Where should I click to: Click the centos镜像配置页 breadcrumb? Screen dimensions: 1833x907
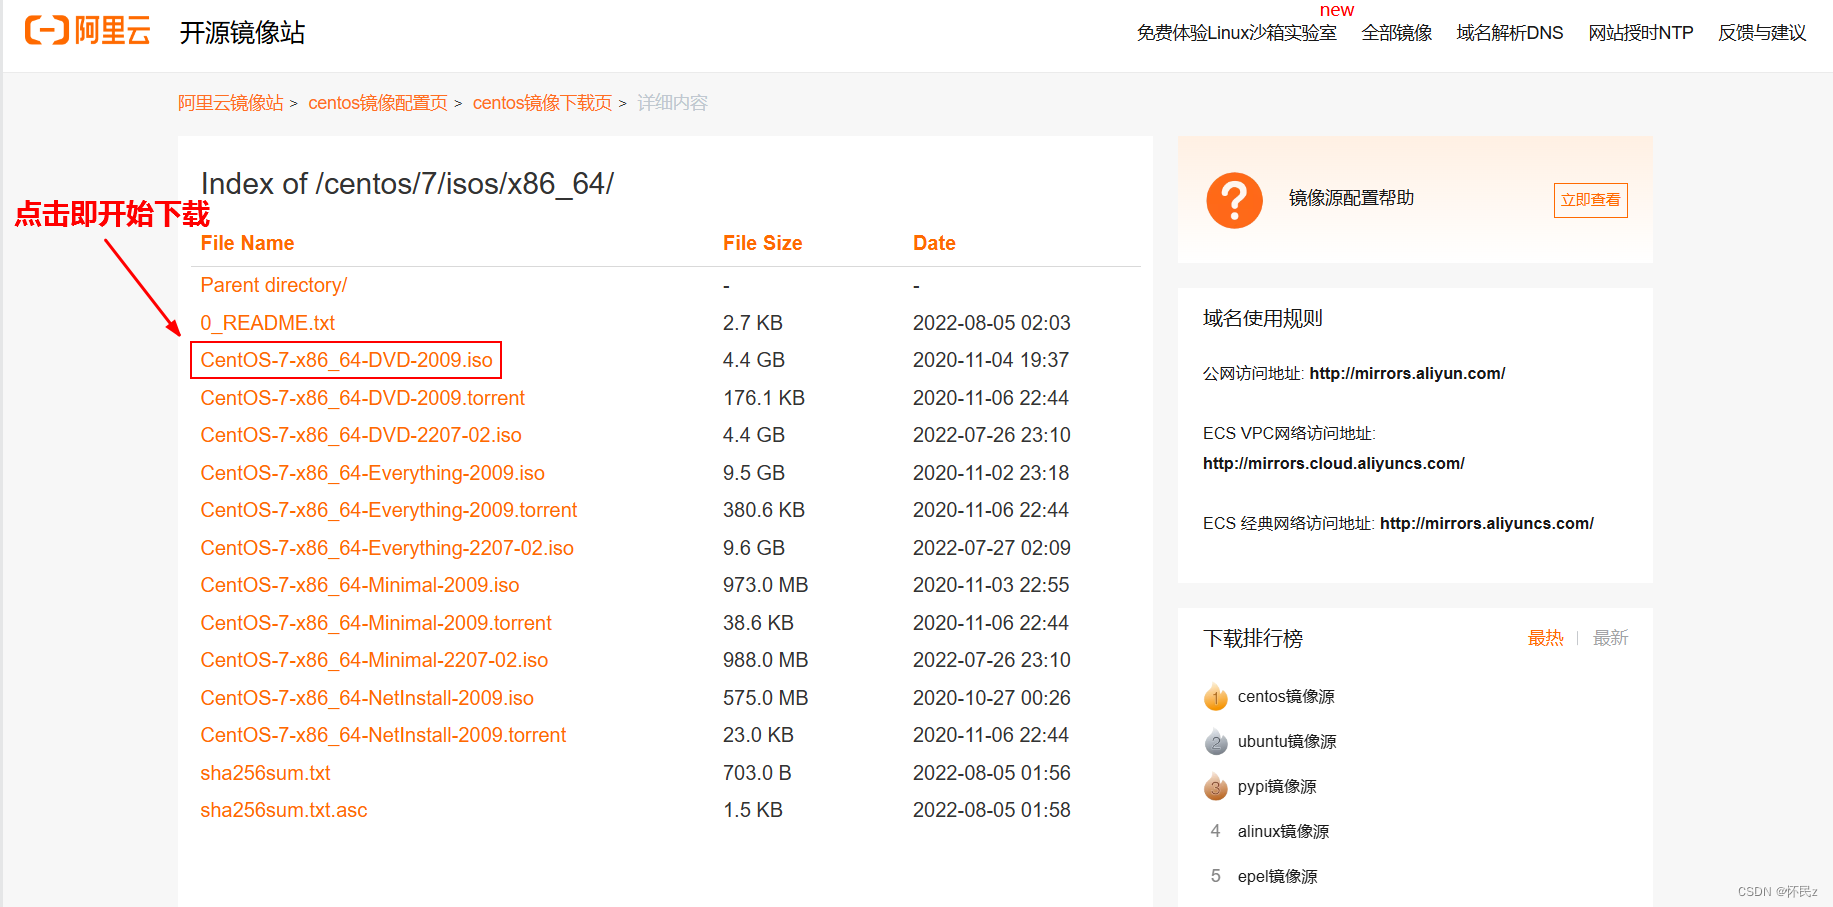pyautogui.click(x=377, y=103)
